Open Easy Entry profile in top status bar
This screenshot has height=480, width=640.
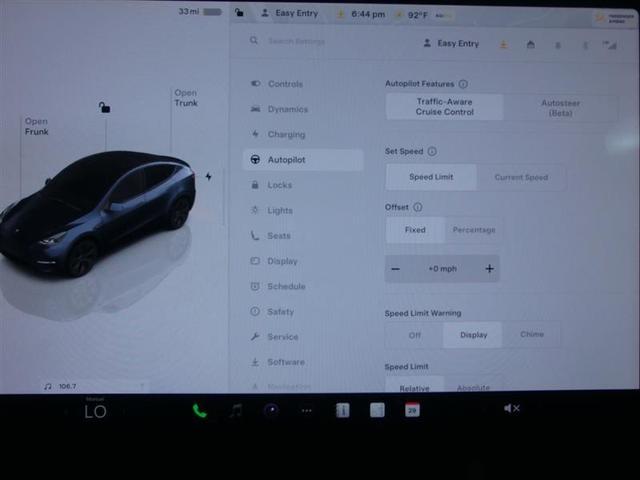289,13
